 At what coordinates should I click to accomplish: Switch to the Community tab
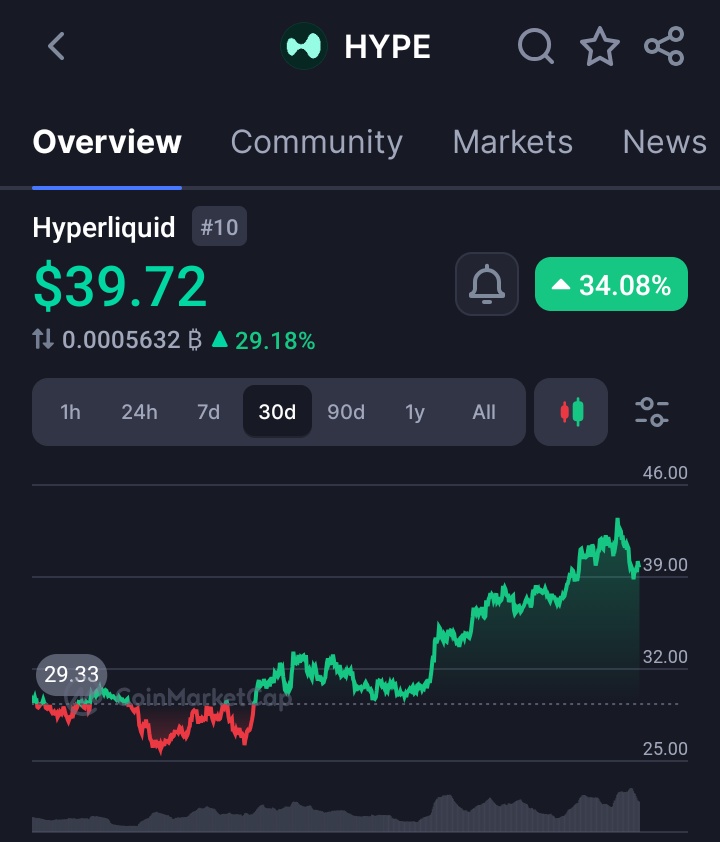coord(317,143)
